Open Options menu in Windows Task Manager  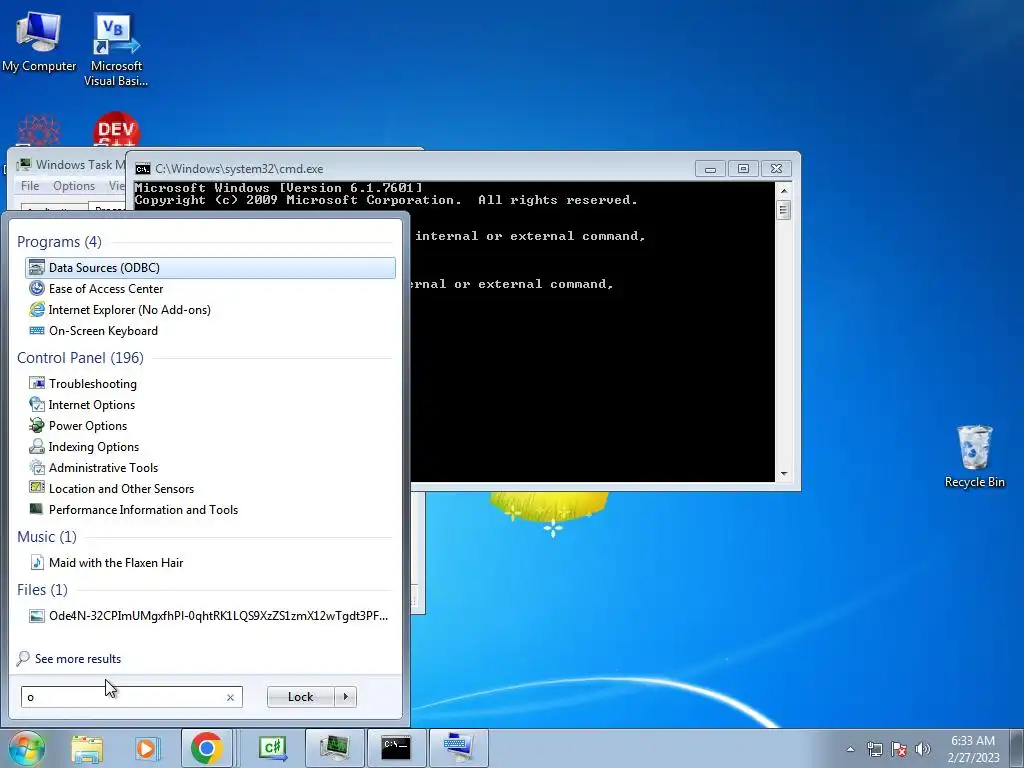pos(74,186)
